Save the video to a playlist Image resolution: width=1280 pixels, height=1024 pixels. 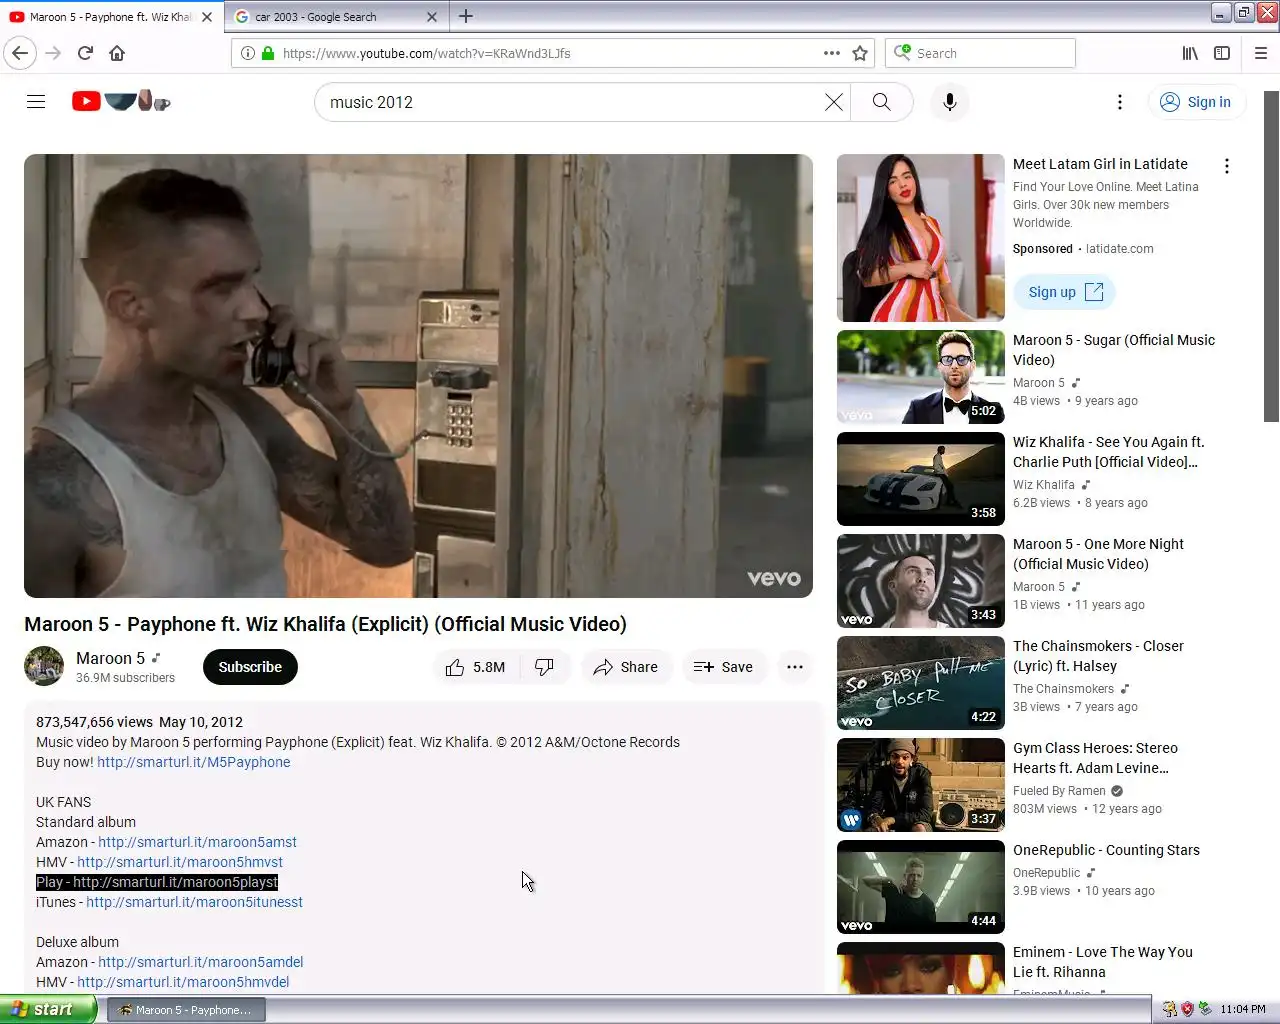point(724,667)
